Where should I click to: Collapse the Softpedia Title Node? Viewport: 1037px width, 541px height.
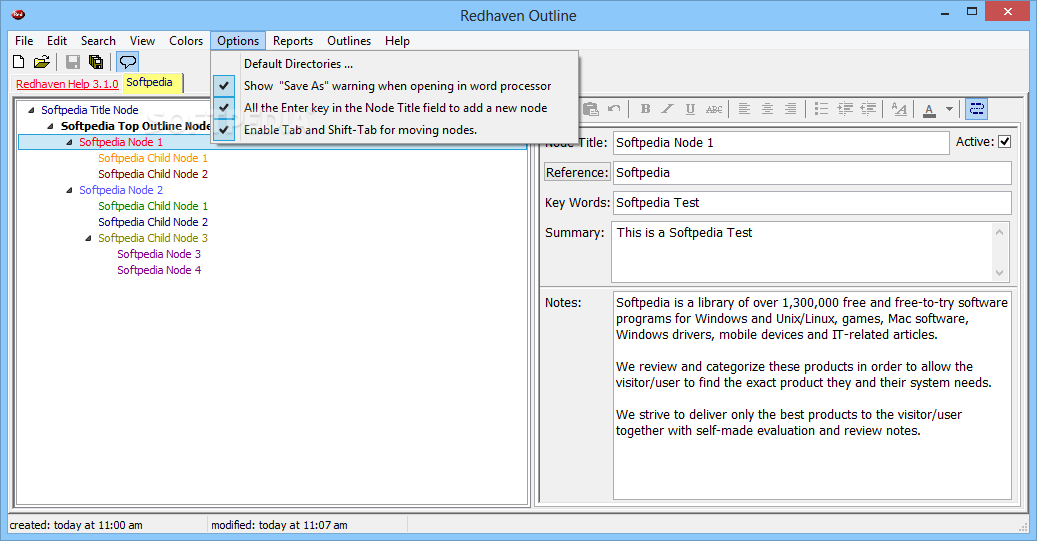pyautogui.click(x=31, y=110)
